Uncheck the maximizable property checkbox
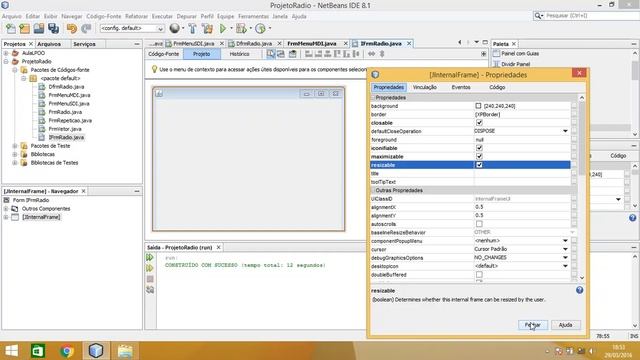The height and width of the screenshot is (360, 640). click(x=479, y=157)
